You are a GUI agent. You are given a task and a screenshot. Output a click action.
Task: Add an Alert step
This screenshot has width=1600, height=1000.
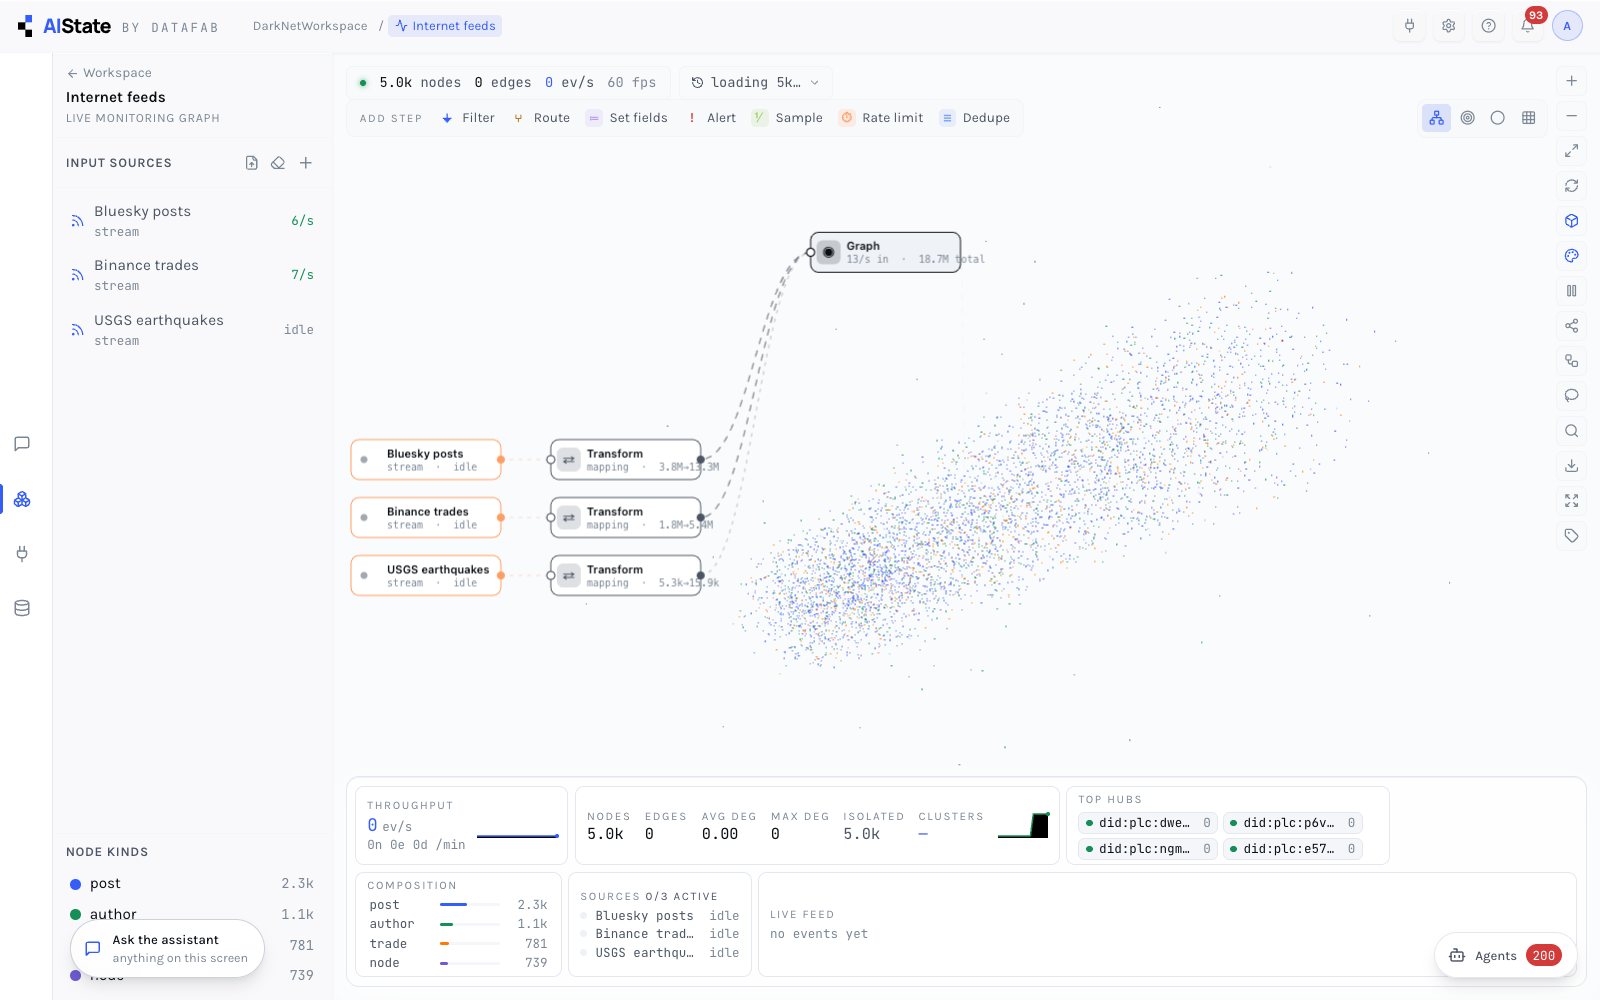click(711, 118)
